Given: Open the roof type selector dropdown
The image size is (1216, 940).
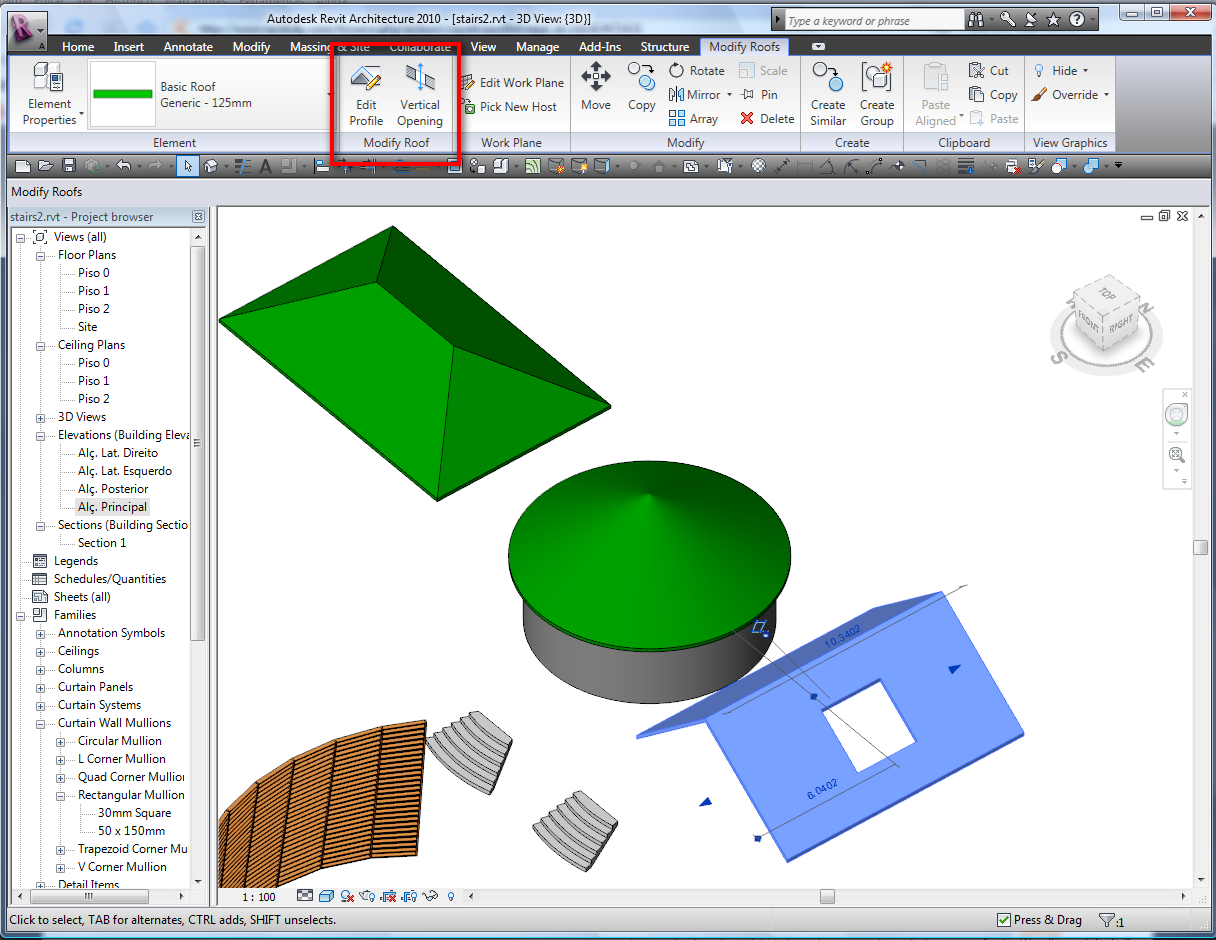Looking at the screenshot, I should pos(329,95).
